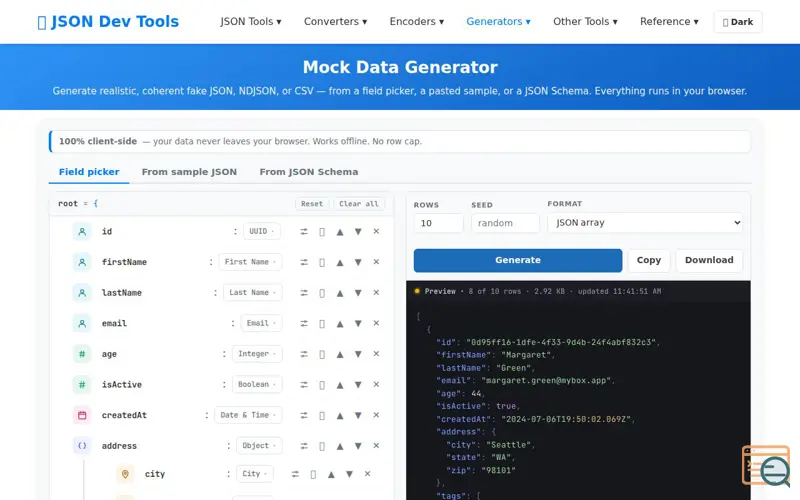Click the firstName field name
Viewport: 800px width, 500px height.
124,262
